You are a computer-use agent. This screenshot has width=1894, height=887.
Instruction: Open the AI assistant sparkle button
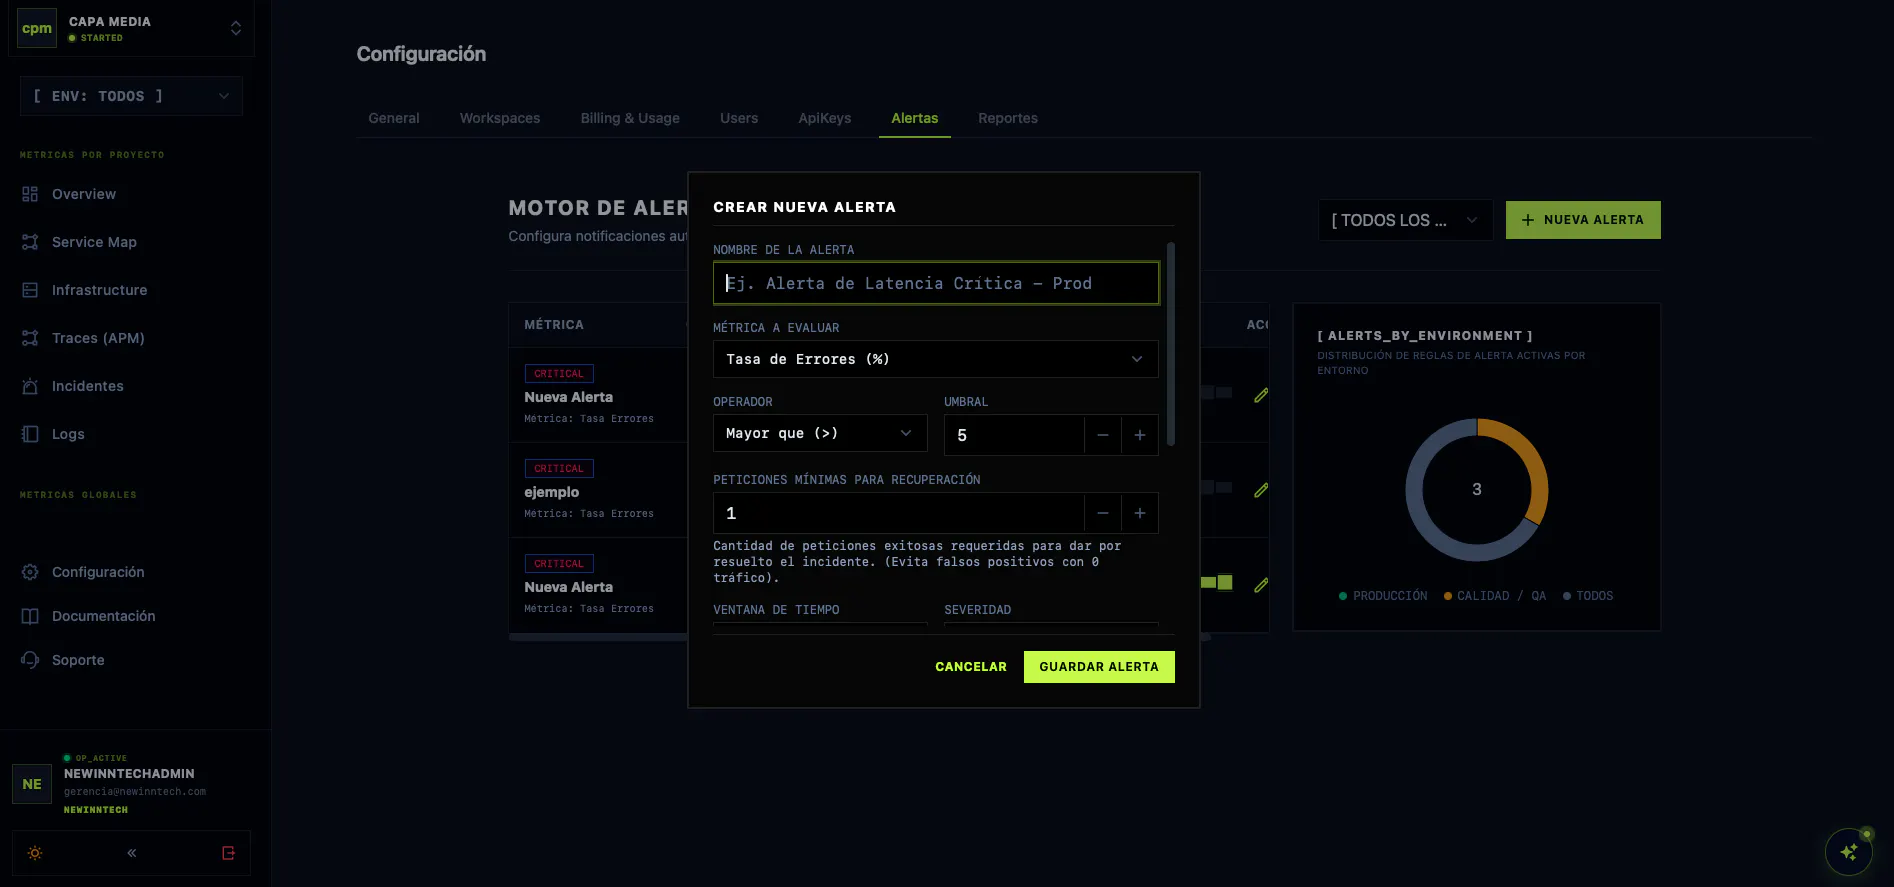pos(1848,852)
